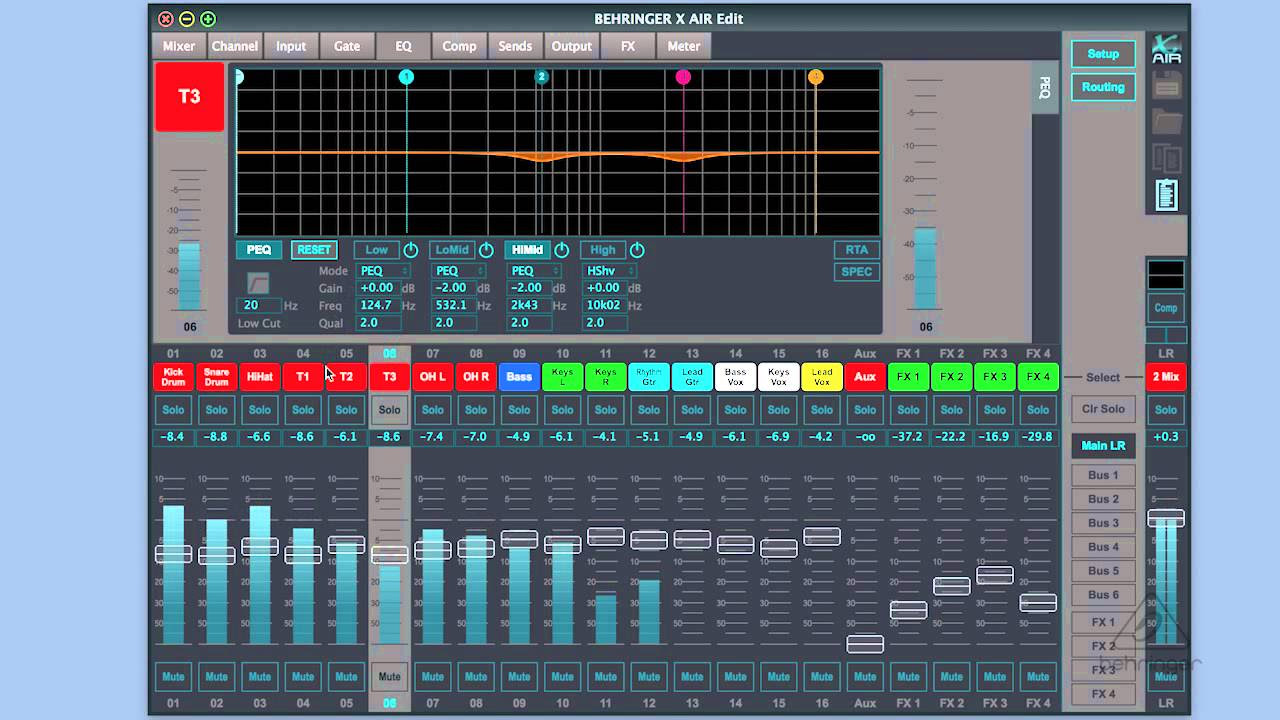Open the HShv mode dropdown for High band
Screen dimensions: 1280x720
tap(610, 271)
